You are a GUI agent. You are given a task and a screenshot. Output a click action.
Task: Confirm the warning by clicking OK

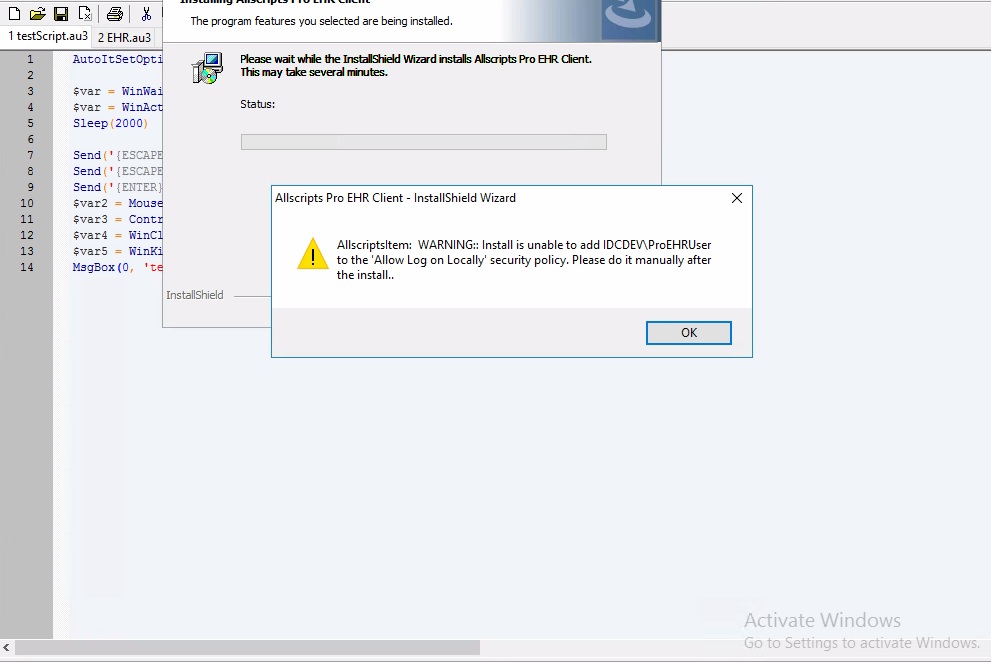click(688, 333)
